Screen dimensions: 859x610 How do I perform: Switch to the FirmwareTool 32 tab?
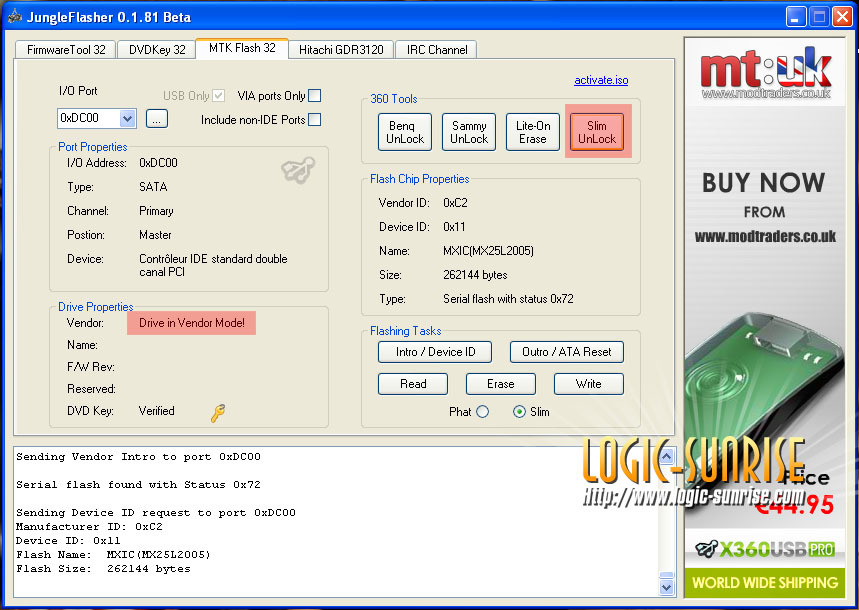[x=66, y=49]
